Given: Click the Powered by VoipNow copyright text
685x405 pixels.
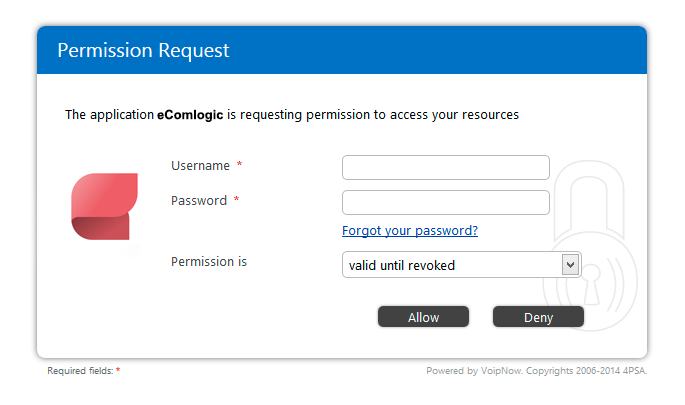Looking at the screenshot, I should click(536, 371).
